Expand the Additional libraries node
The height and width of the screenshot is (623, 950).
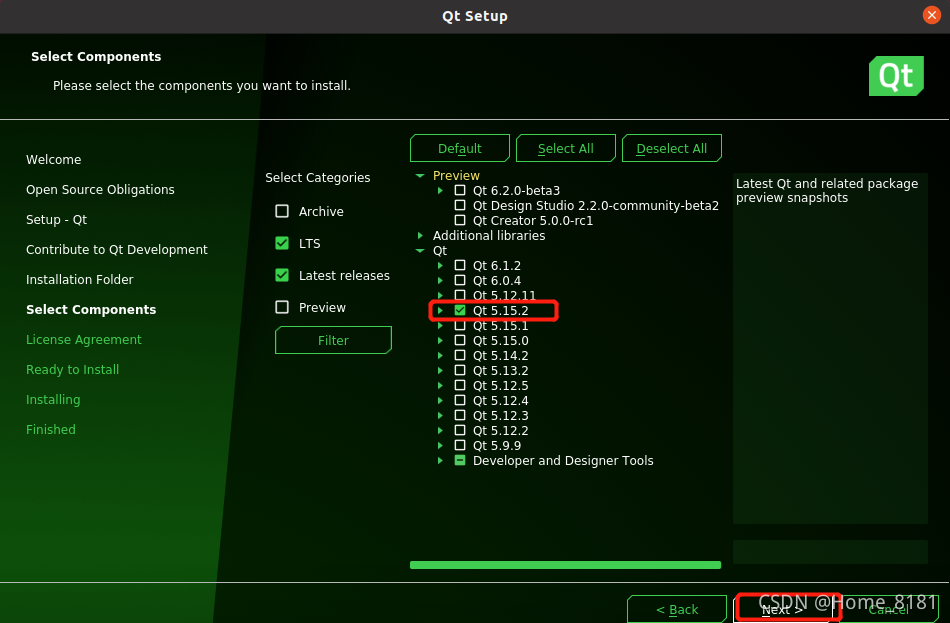(420, 235)
